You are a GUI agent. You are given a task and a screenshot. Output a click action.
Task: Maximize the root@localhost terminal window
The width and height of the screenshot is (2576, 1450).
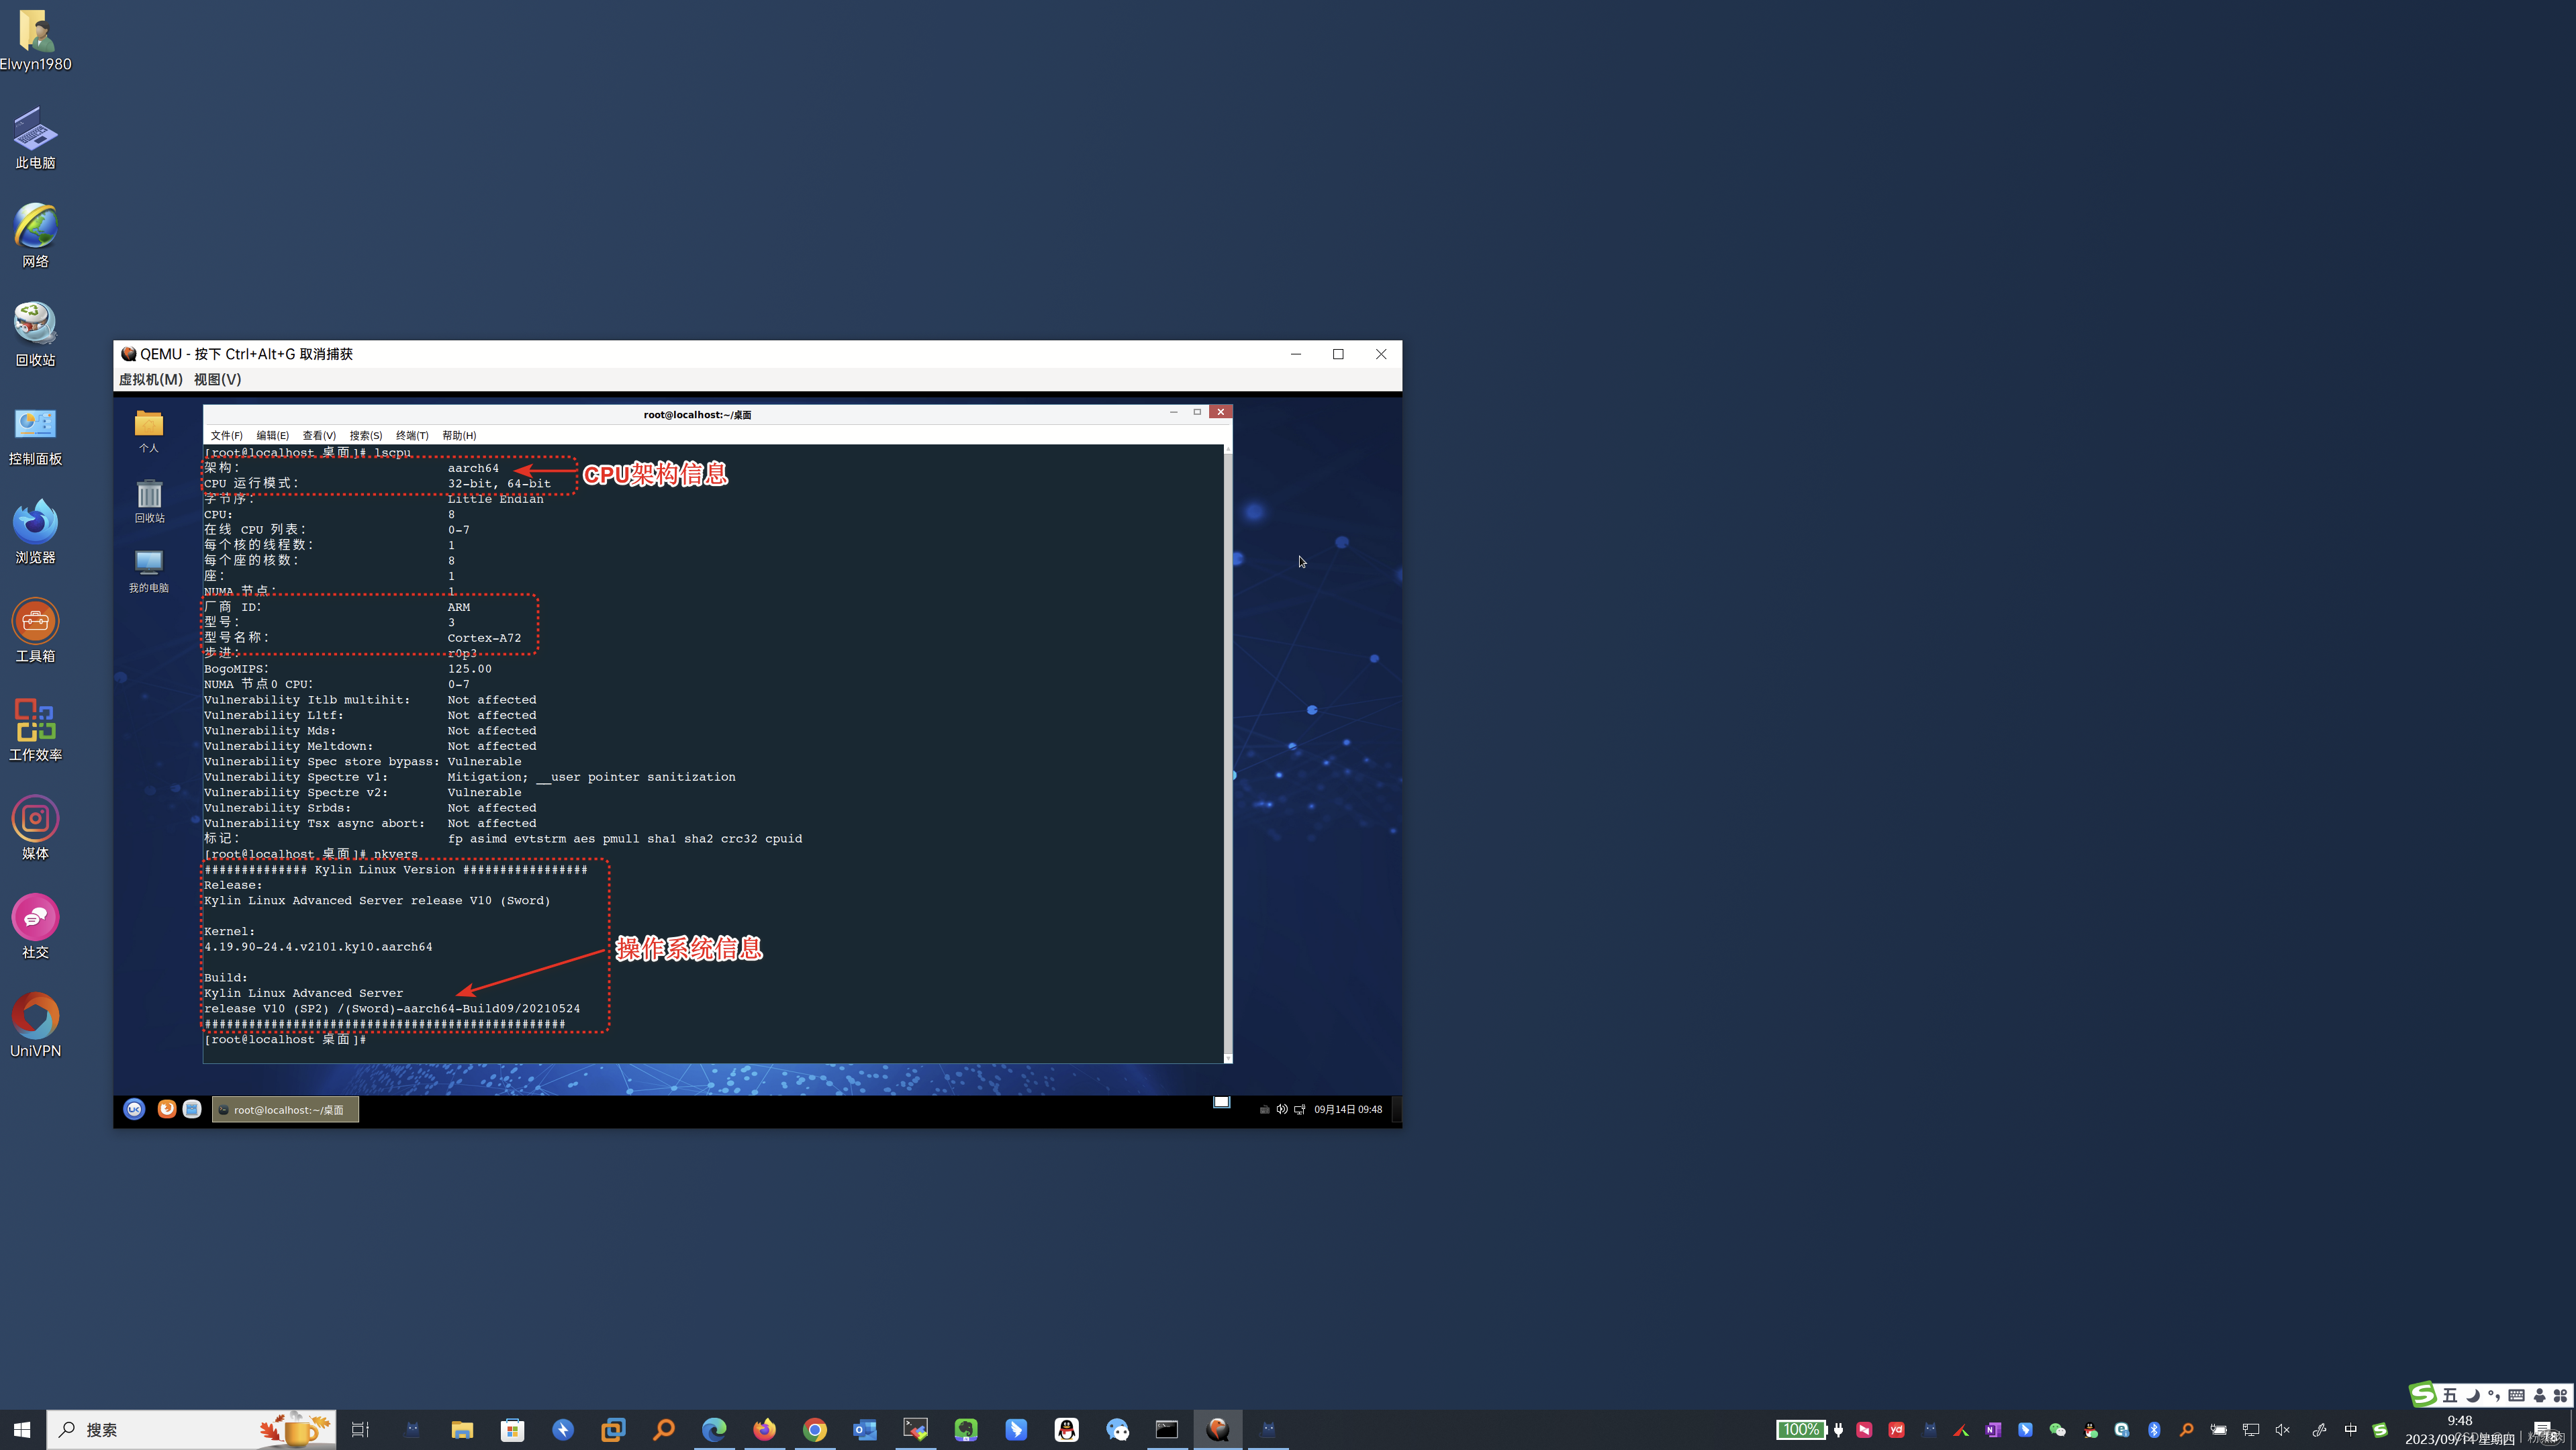(1197, 412)
